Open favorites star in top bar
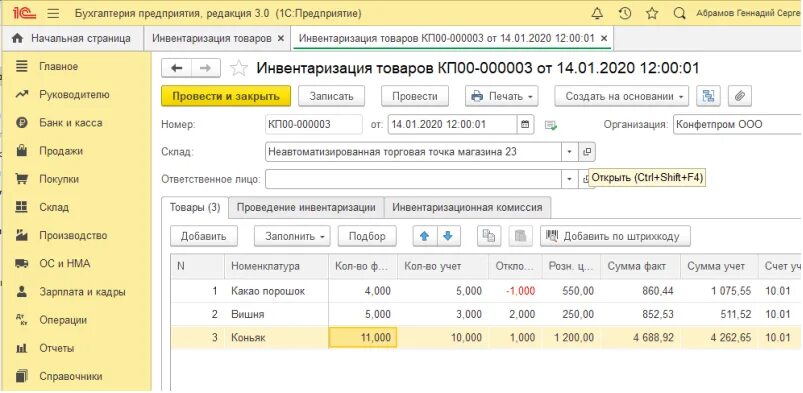Image resolution: width=803 pixels, height=393 pixels. coord(652,14)
